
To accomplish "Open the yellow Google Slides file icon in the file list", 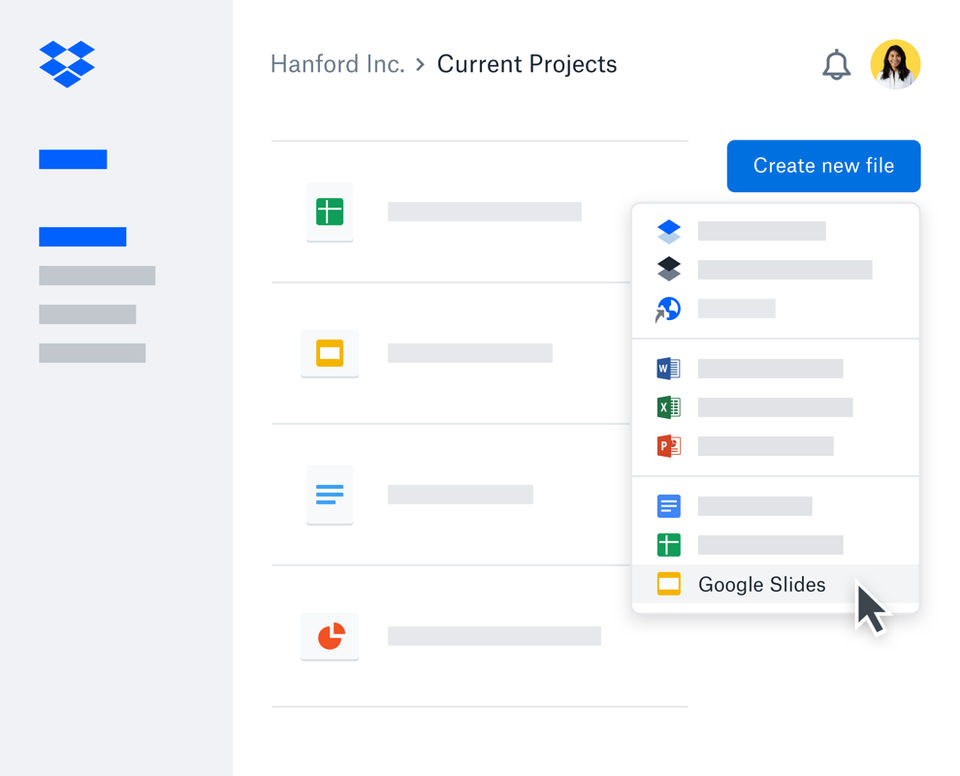I will click(329, 353).
